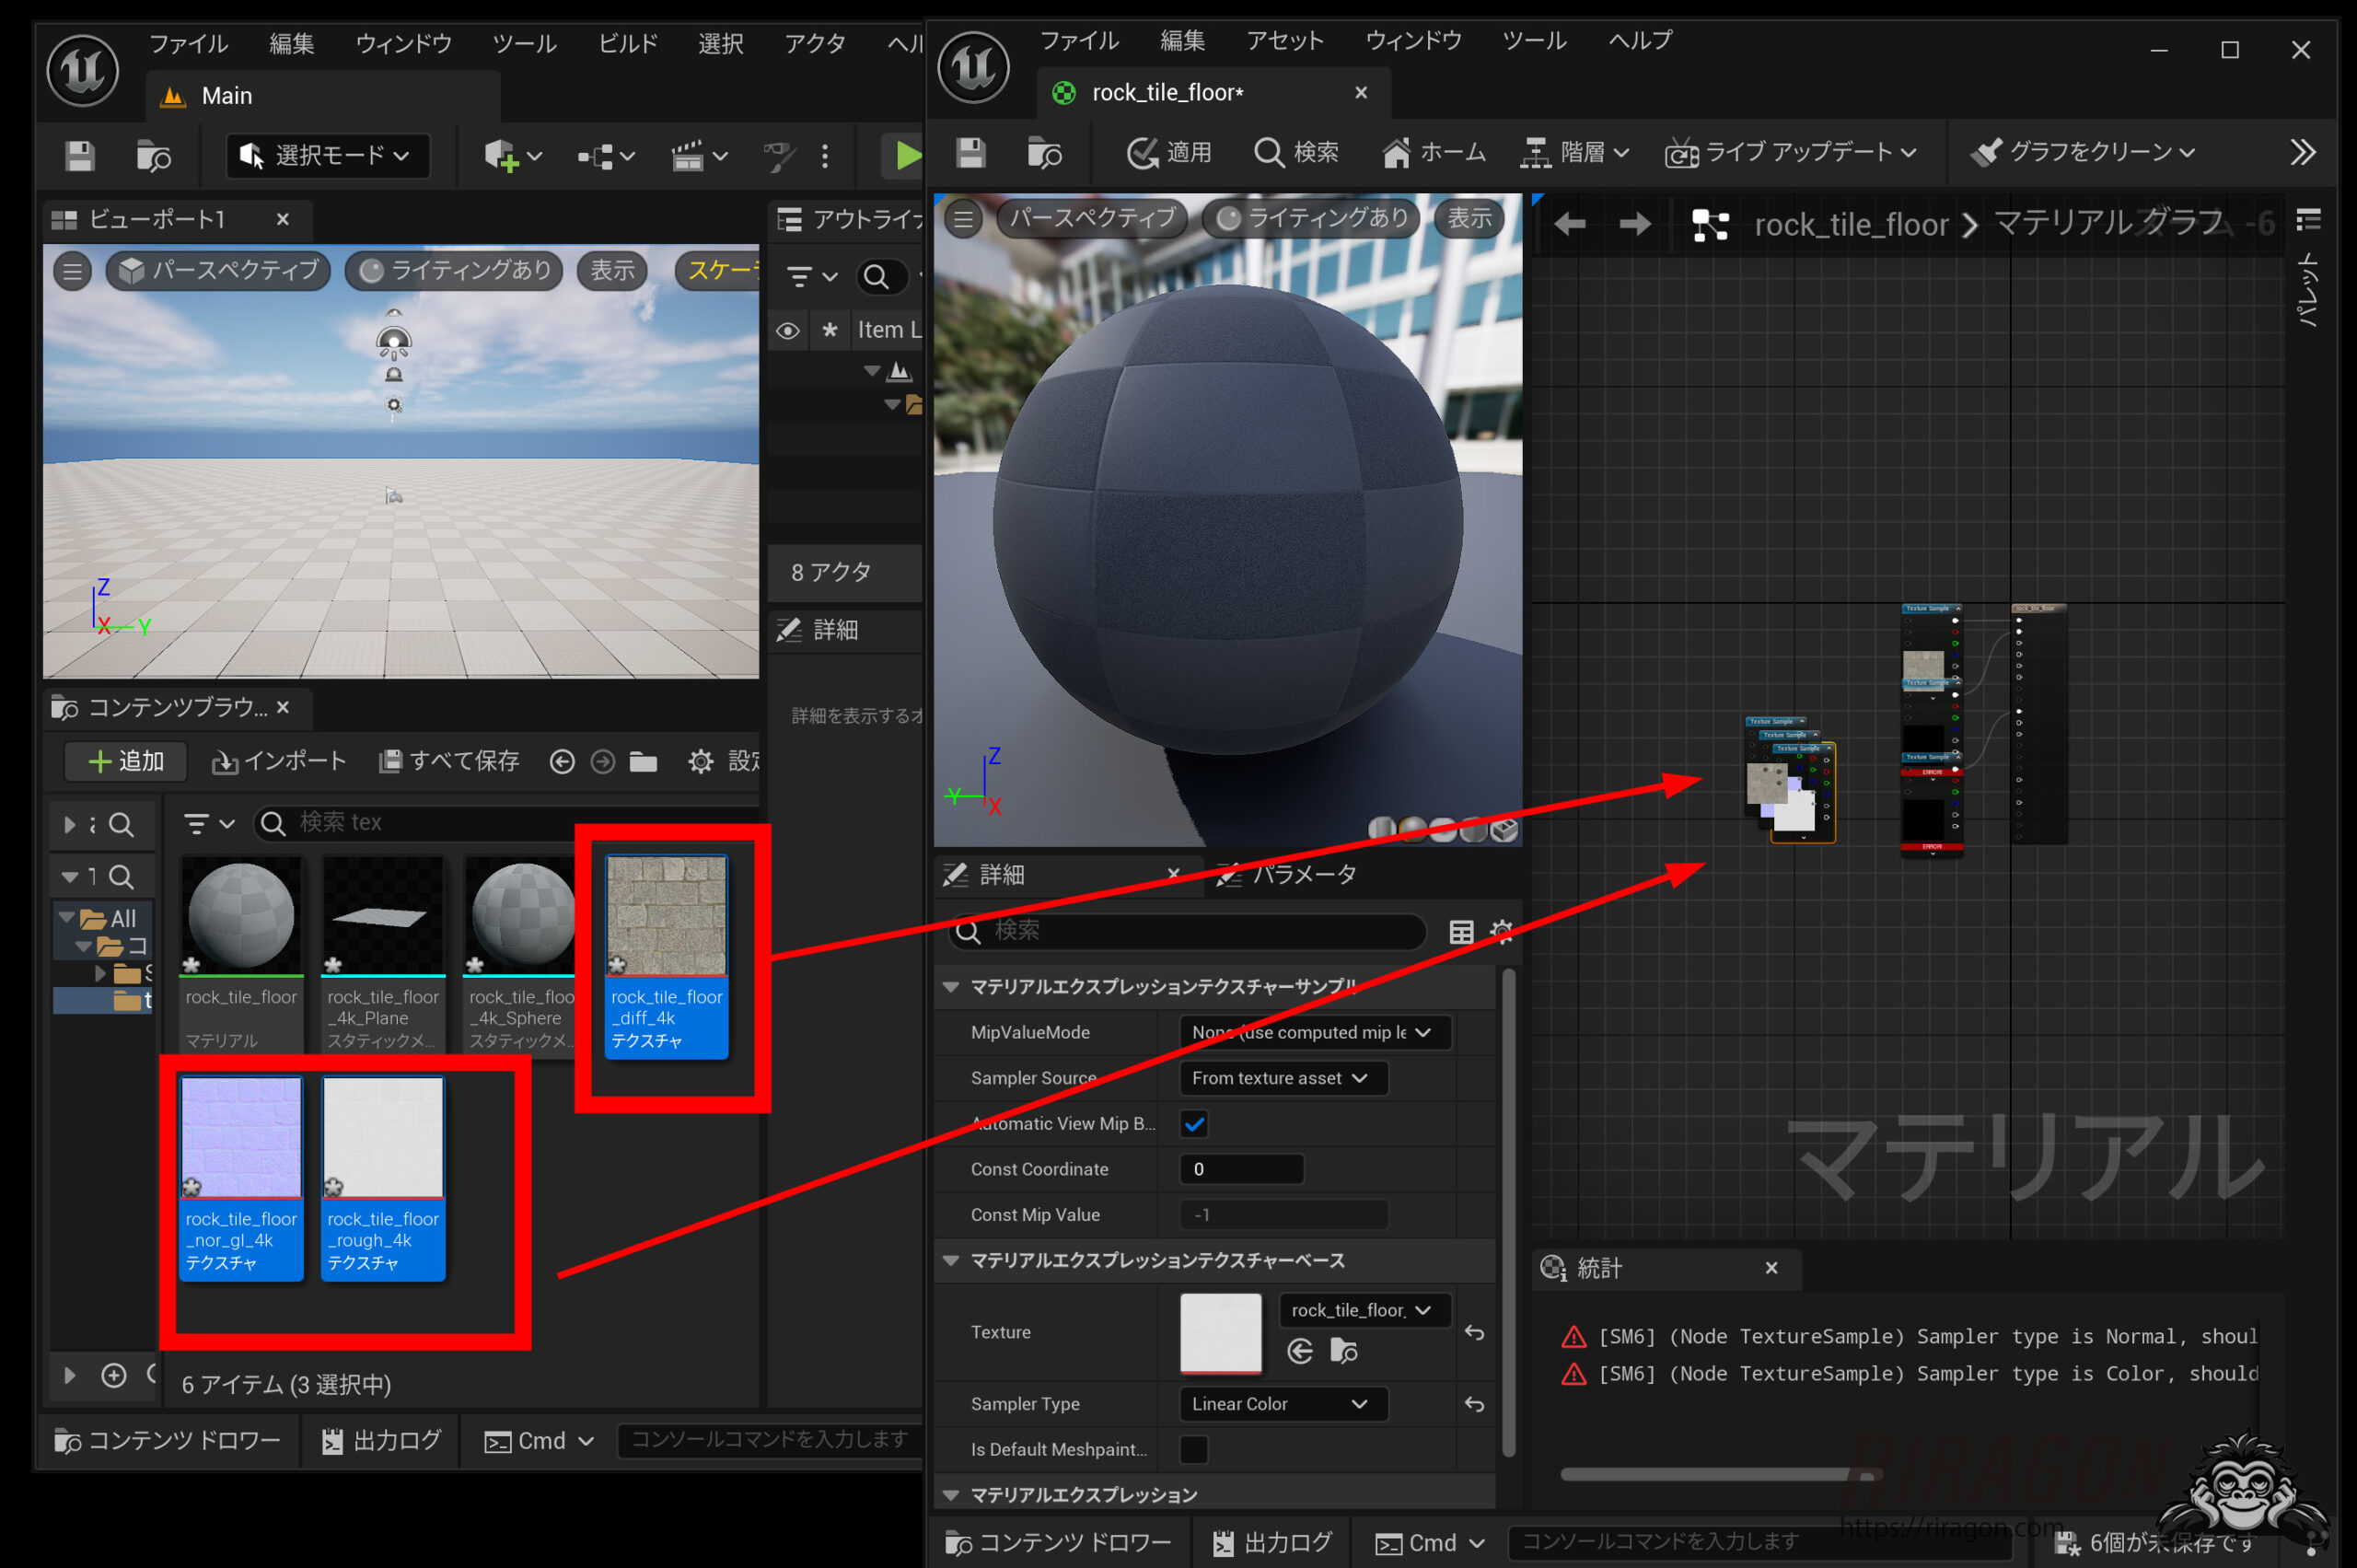
Task: Click save icon in main editor toolbar
Action: click(80, 156)
